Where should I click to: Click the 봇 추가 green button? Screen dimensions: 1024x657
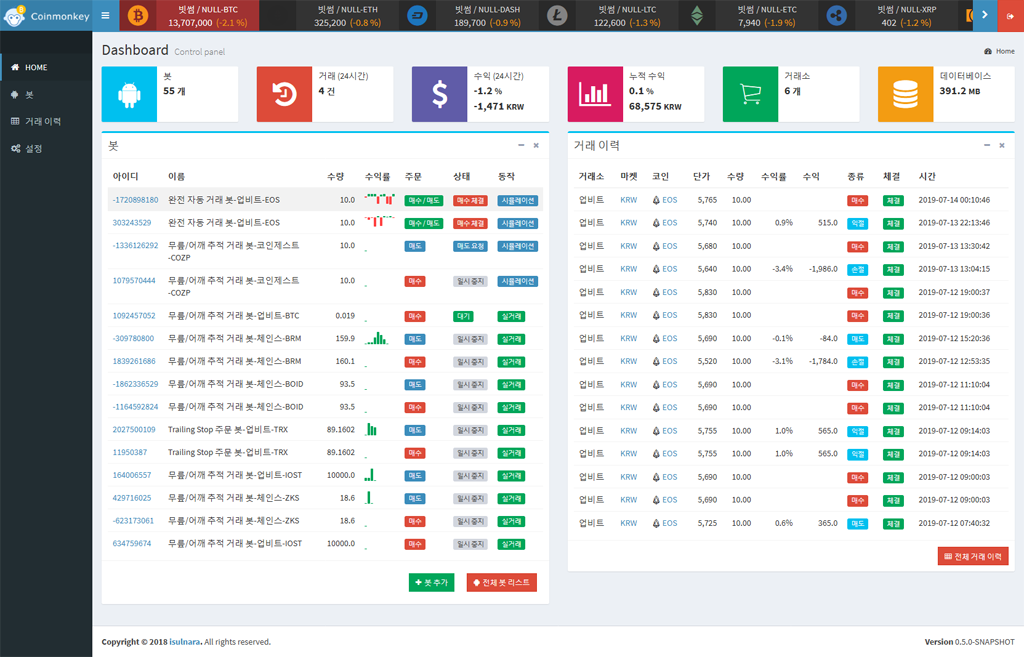pos(431,583)
